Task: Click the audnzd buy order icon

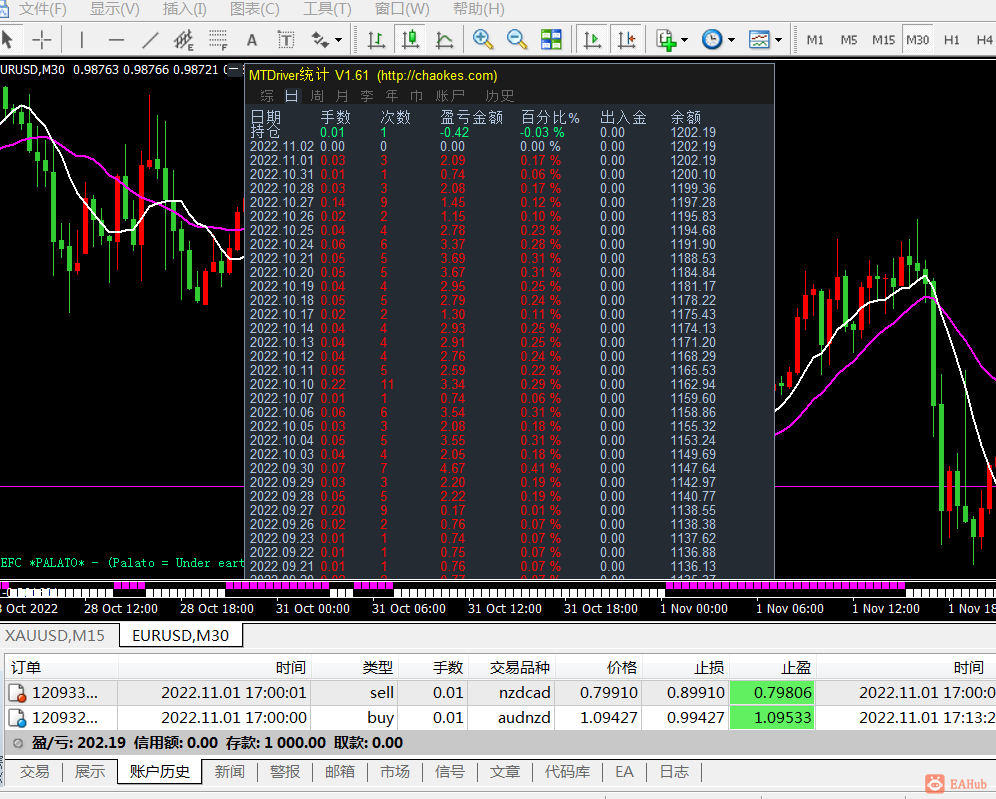Action: (x=17, y=718)
